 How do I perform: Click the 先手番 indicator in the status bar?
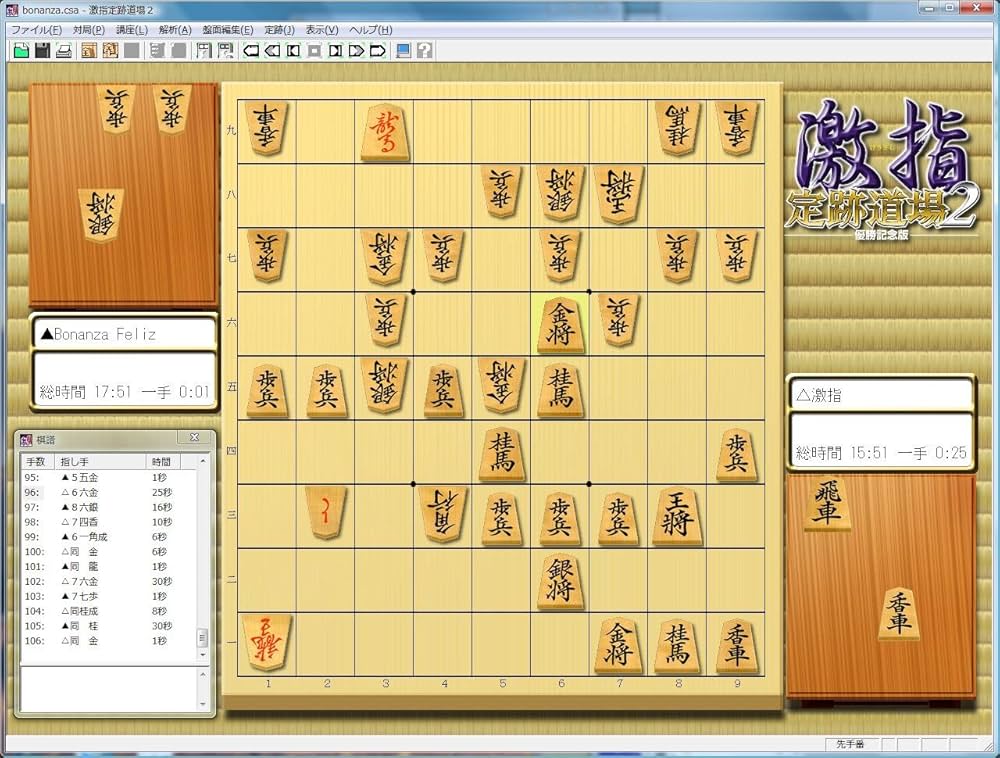848,744
